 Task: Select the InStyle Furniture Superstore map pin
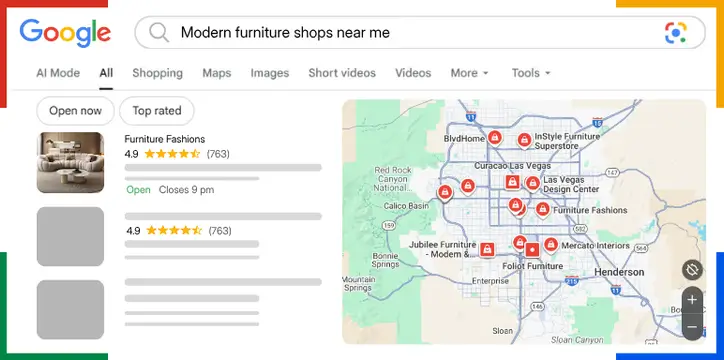click(524, 140)
